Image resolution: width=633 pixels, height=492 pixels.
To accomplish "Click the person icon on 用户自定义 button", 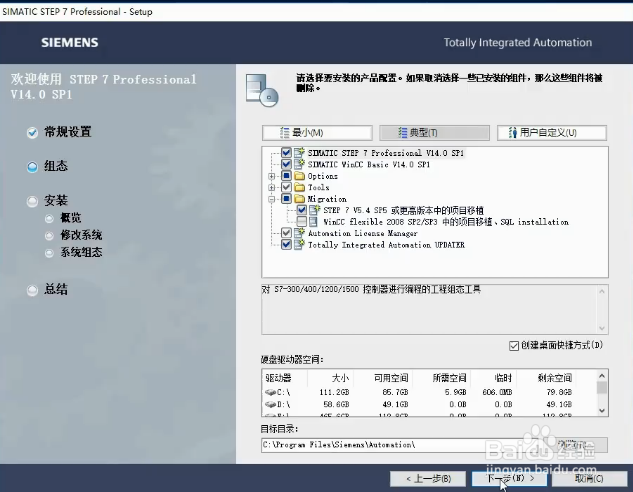I will point(513,133).
